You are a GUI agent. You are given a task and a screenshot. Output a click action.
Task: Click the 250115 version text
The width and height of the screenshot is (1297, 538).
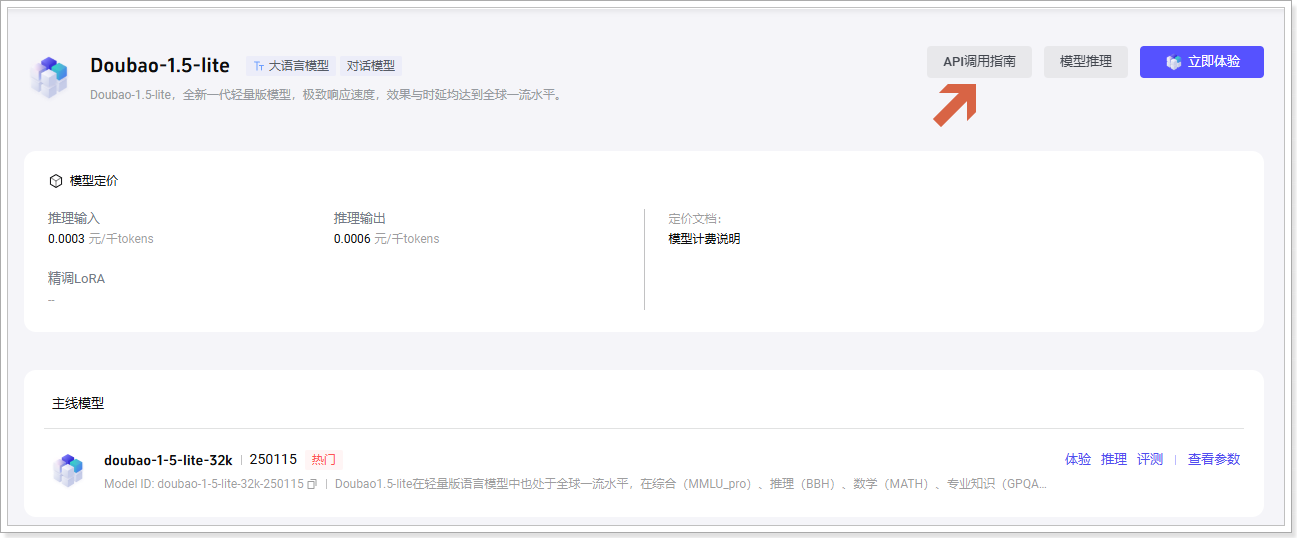[x=273, y=460]
